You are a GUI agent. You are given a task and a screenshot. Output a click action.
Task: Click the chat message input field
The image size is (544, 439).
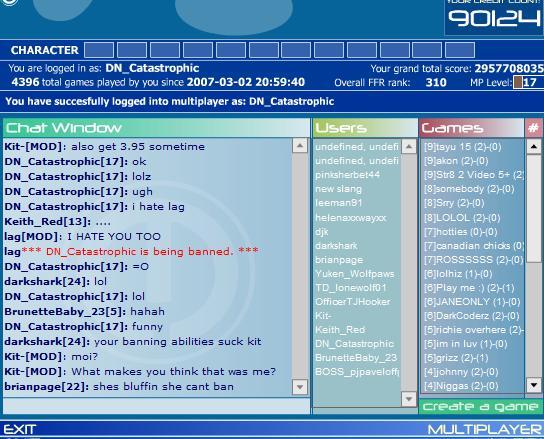point(156,406)
